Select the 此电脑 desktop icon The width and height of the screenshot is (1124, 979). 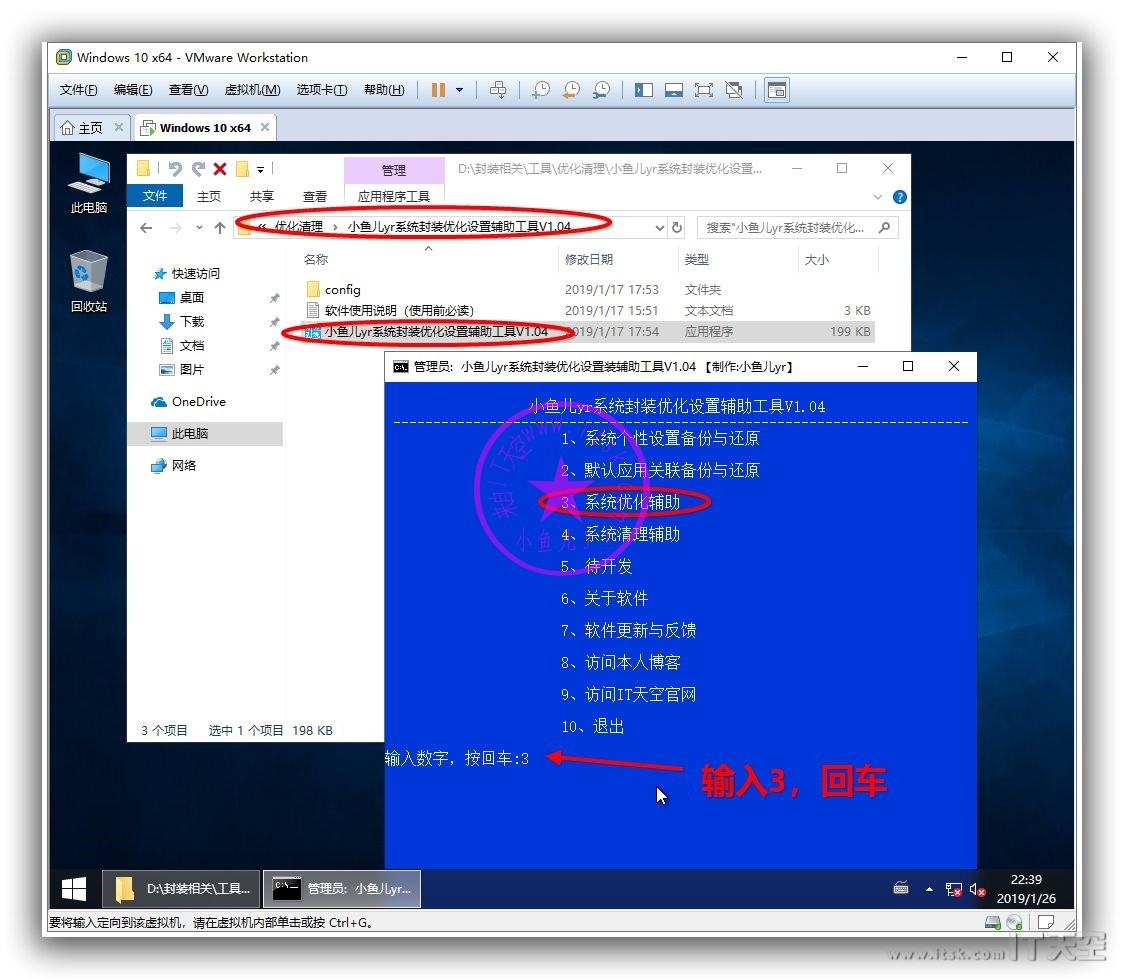coord(89,183)
